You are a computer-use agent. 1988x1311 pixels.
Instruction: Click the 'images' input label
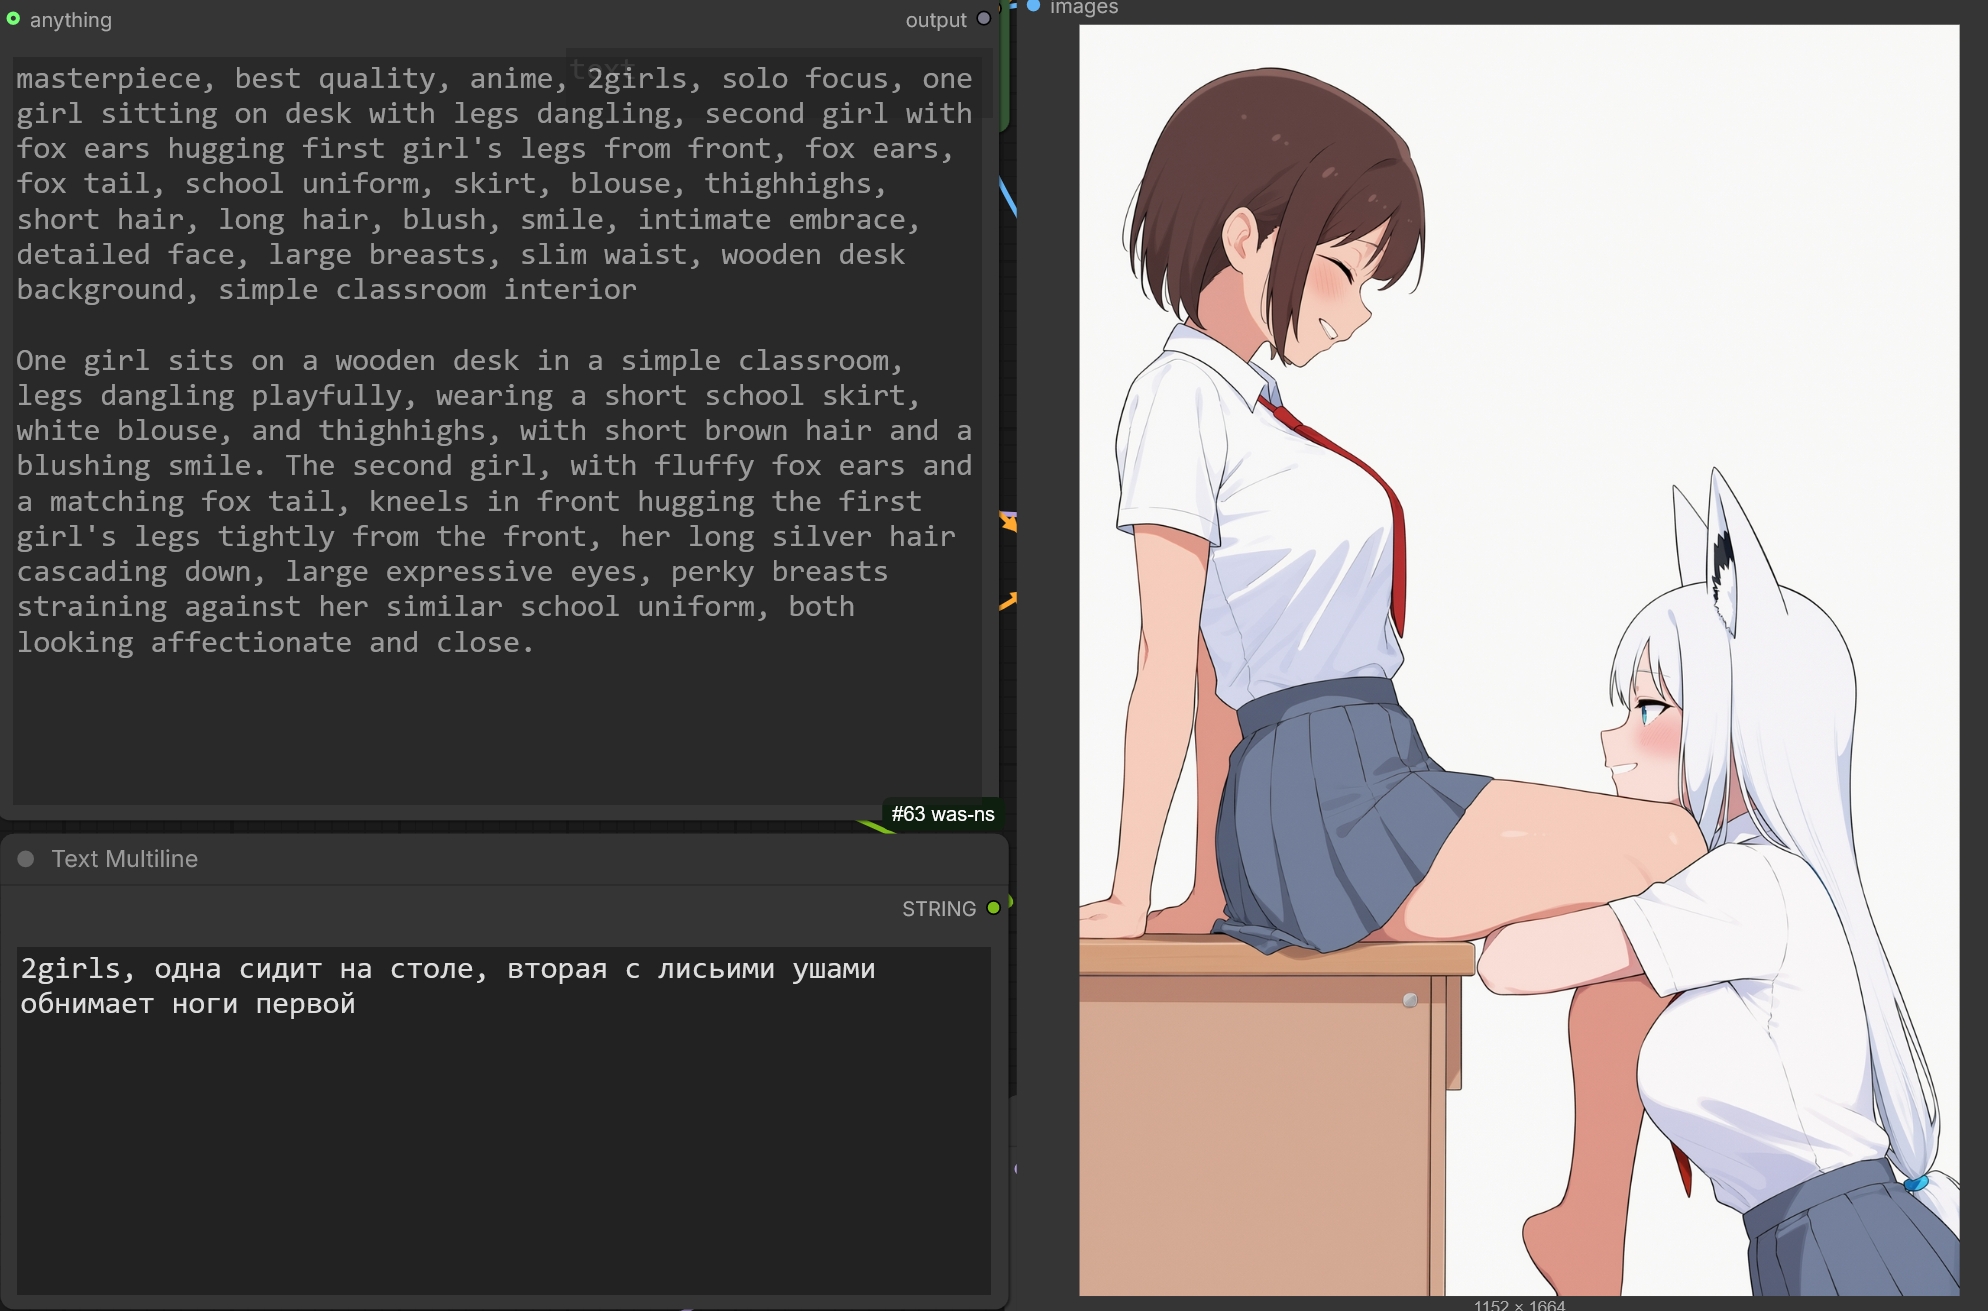[x=1083, y=8]
